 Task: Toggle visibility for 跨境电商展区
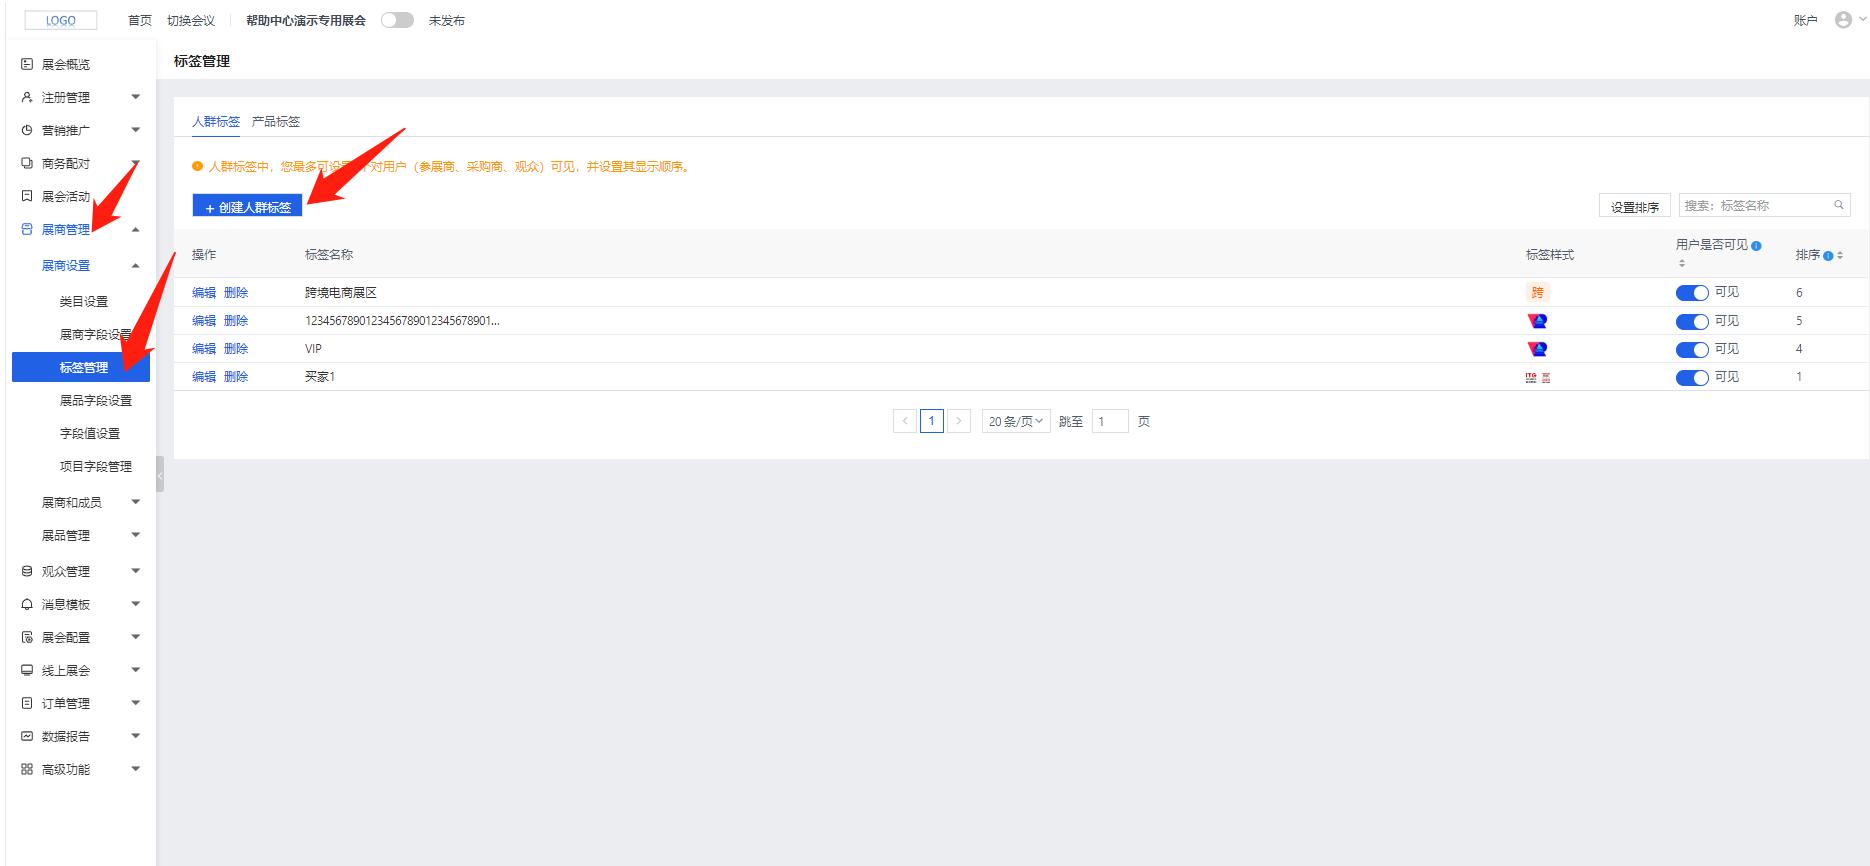[1692, 293]
